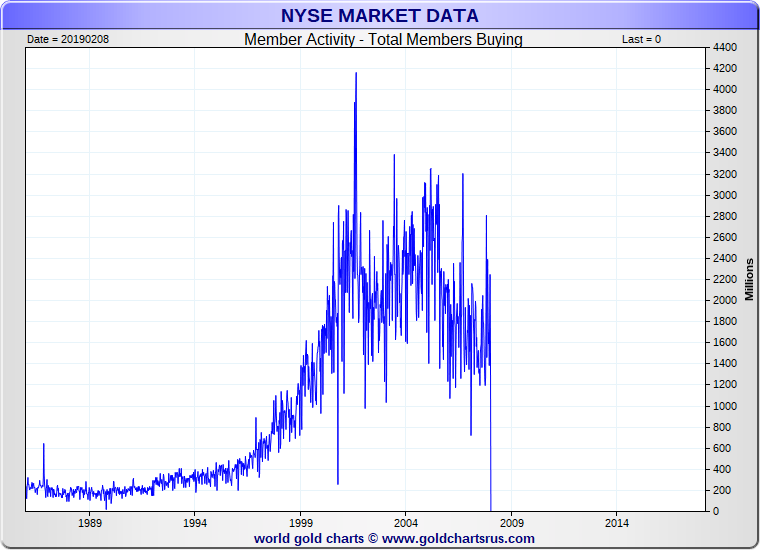
Task: Click the Millions axis unit label
Action: pyautogui.click(x=749, y=280)
